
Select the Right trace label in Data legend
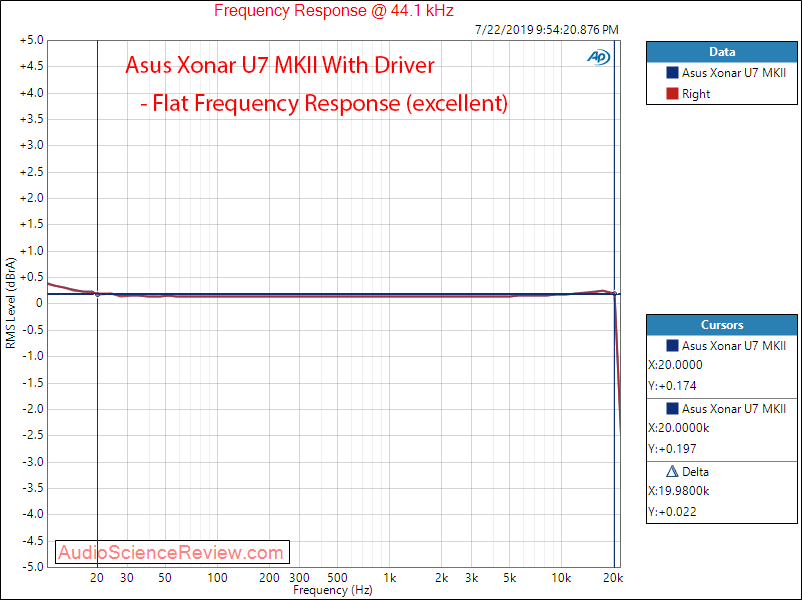[696, 94]
